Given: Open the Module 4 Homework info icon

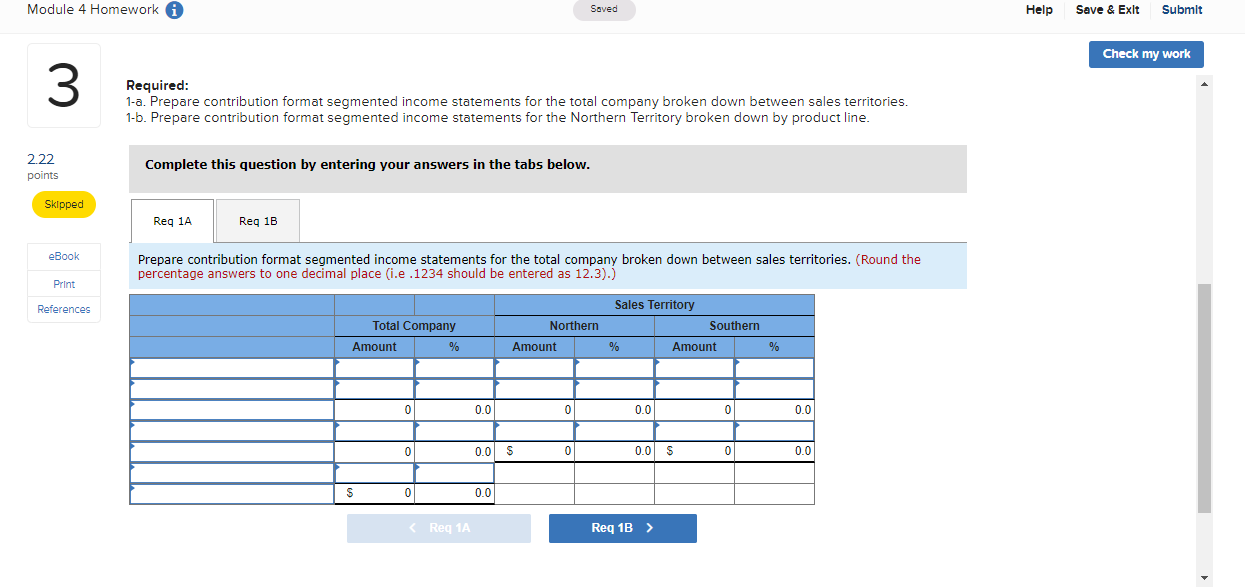Looking at the screenshot, I should click(175, 9).
